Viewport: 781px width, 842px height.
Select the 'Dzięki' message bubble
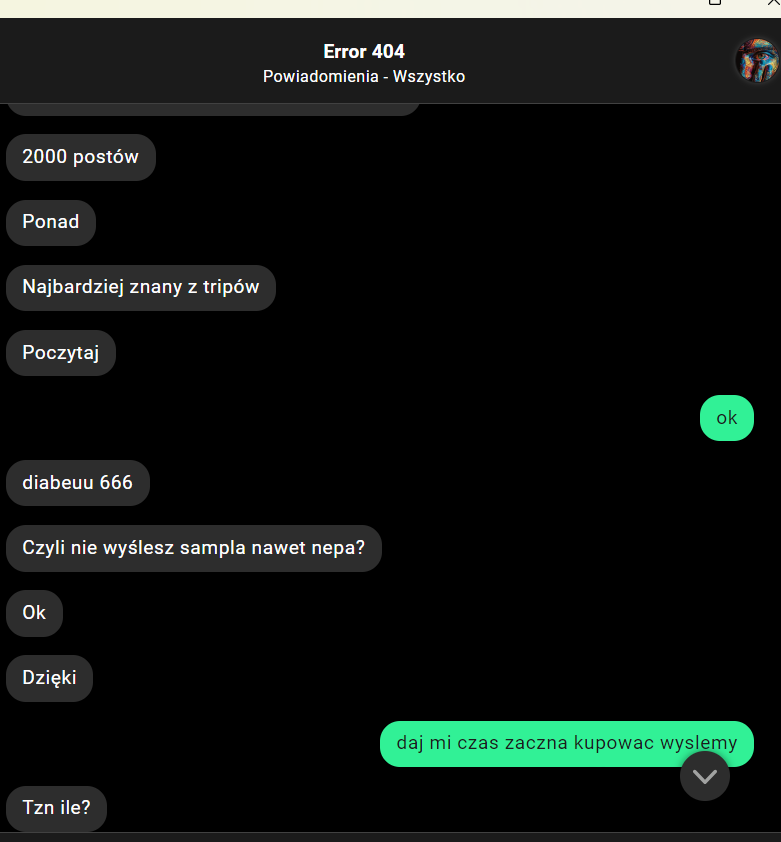click(x=49, y=678)
